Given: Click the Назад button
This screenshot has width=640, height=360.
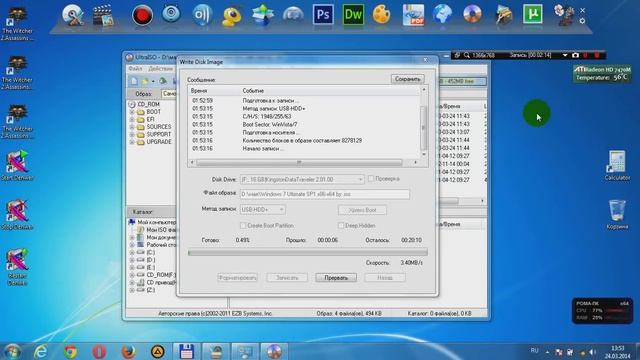Looking at the screenshot, I should (385, 278).
